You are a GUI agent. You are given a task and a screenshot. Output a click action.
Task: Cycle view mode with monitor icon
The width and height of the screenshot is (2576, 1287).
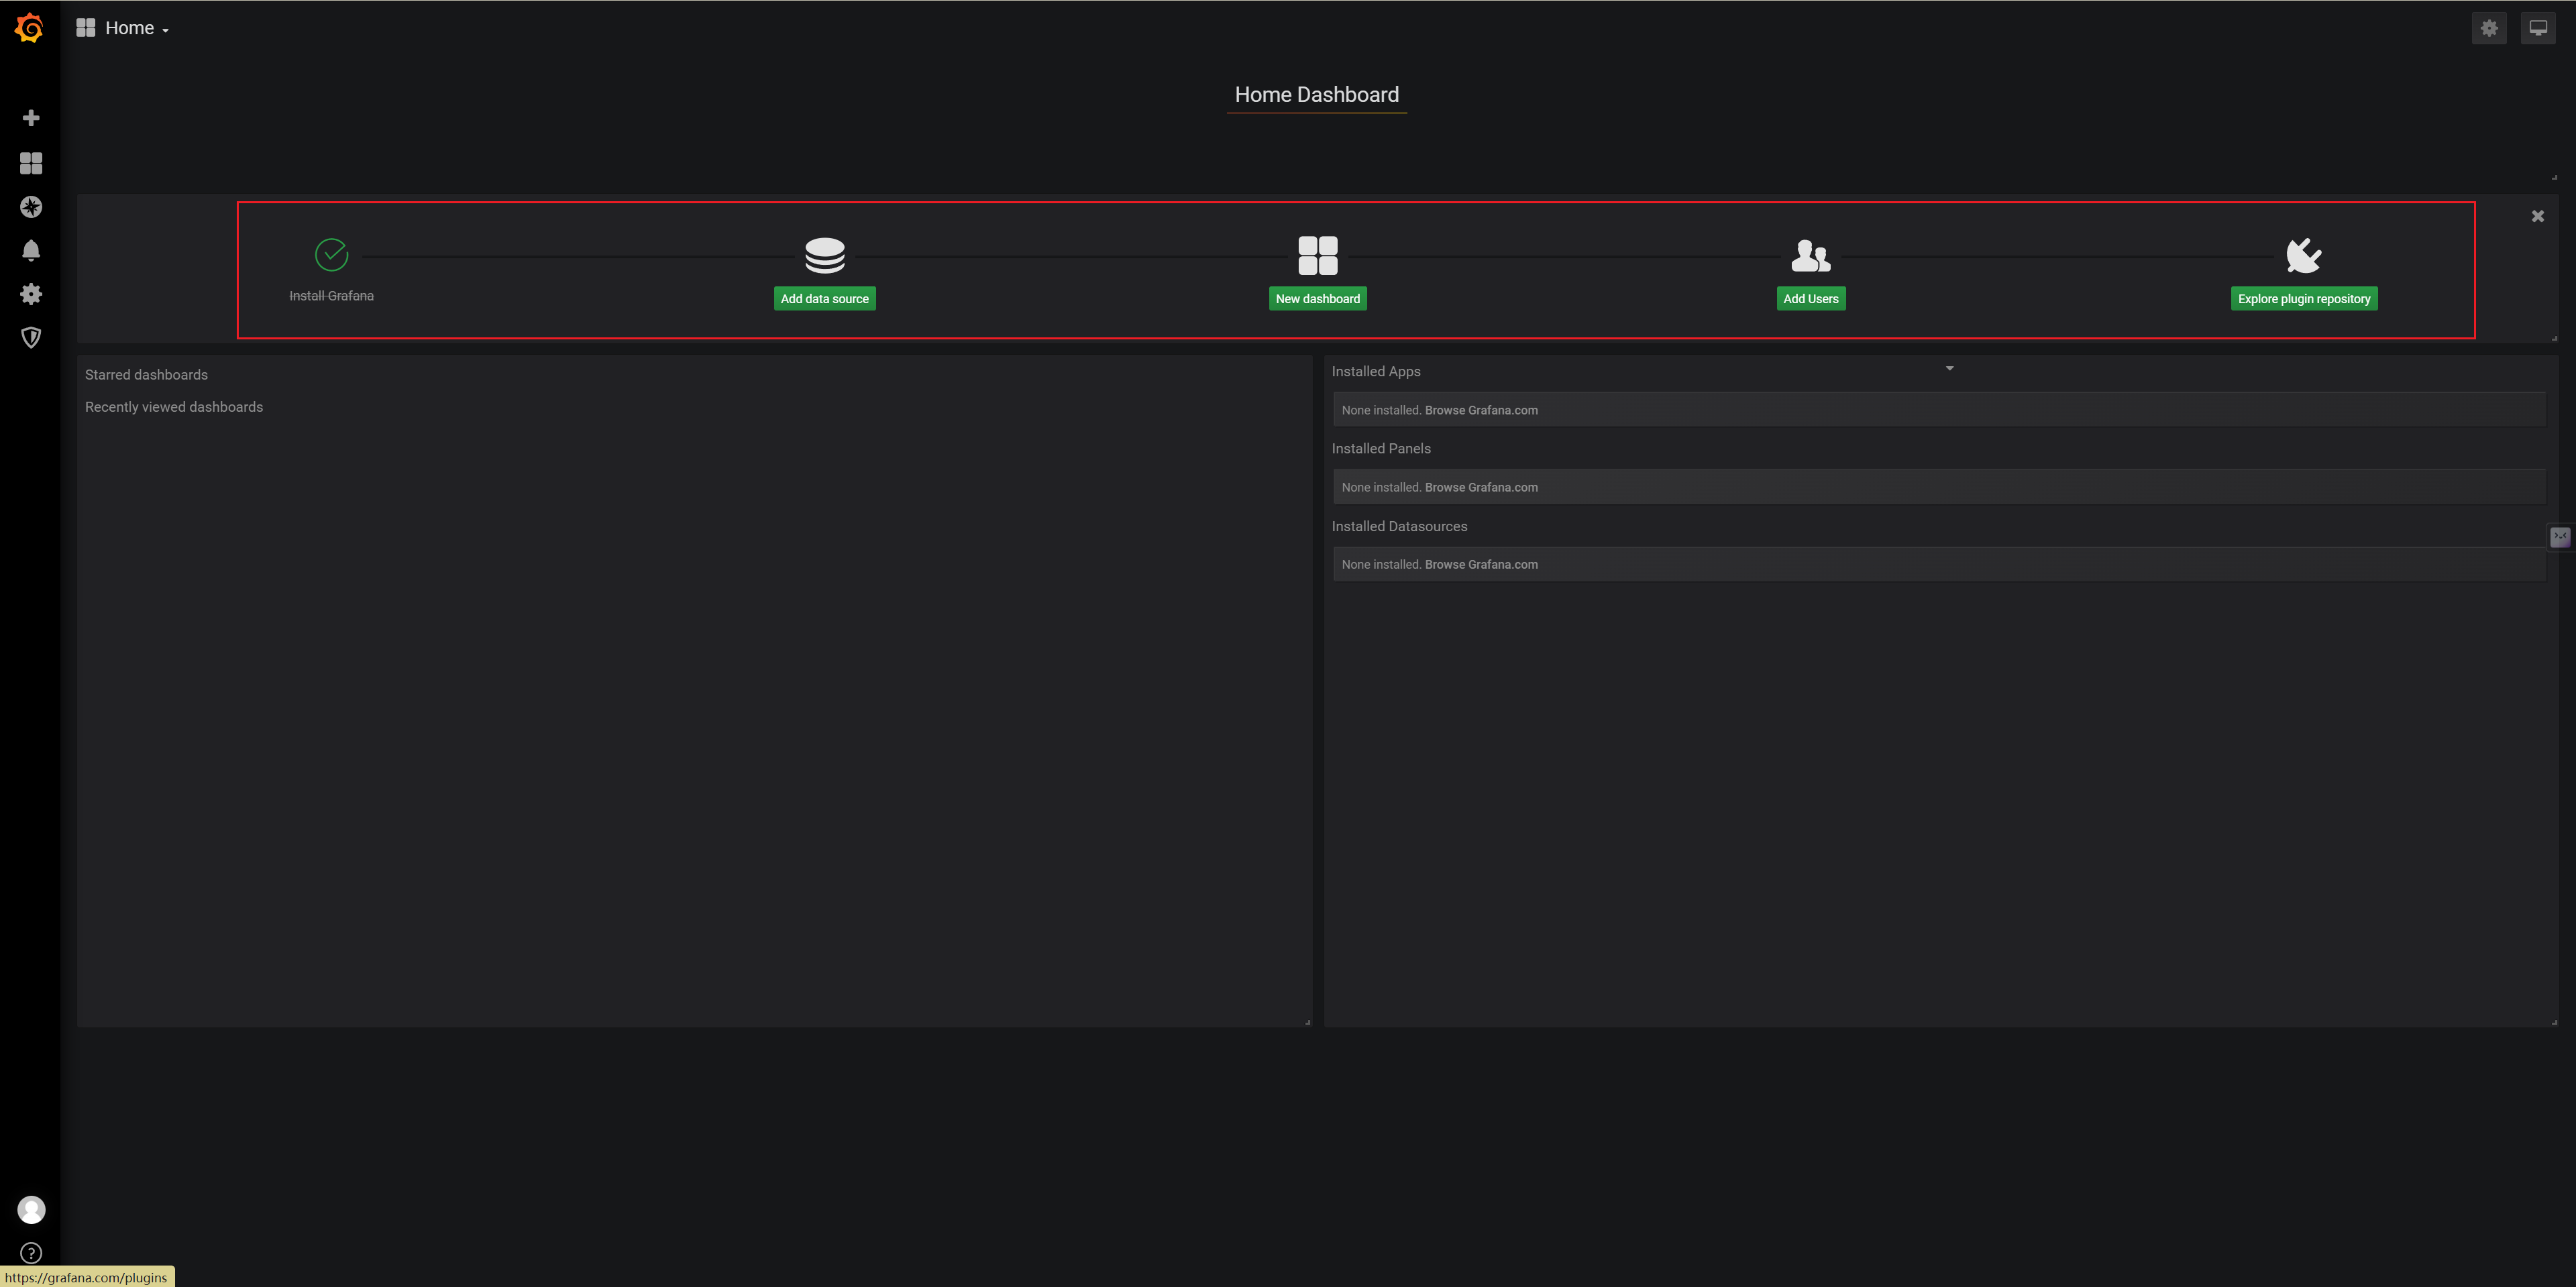coord(2538,28)
